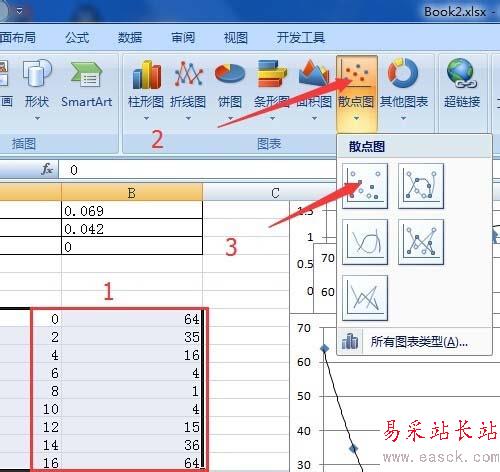500x472 pixels.
Task: Select column C header
Action: [x=275, y=192]
